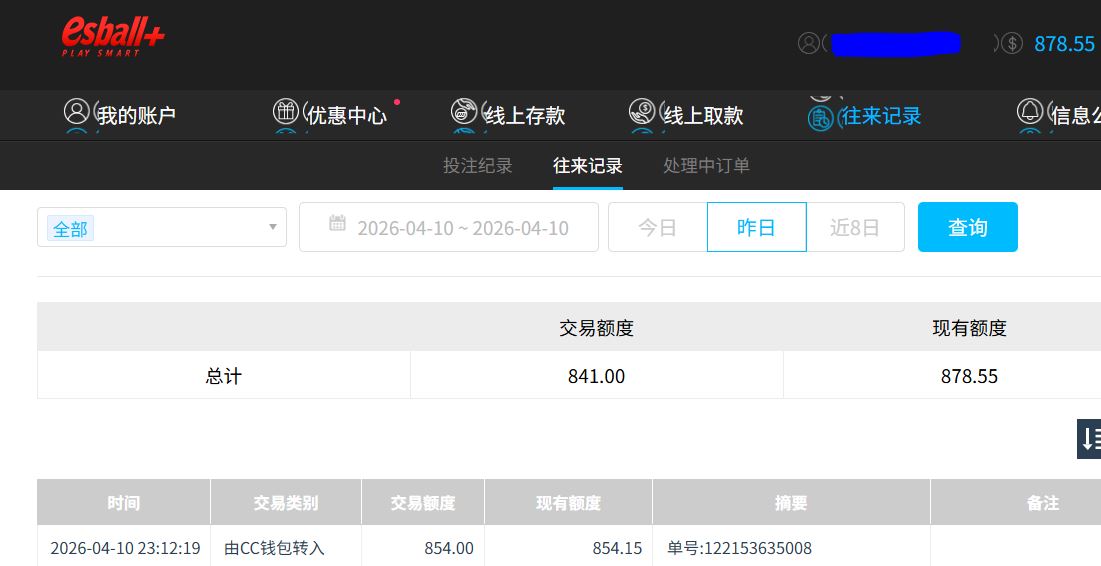
Task: Click the 往来记录 records icon
Action: (x=821, y=117)
